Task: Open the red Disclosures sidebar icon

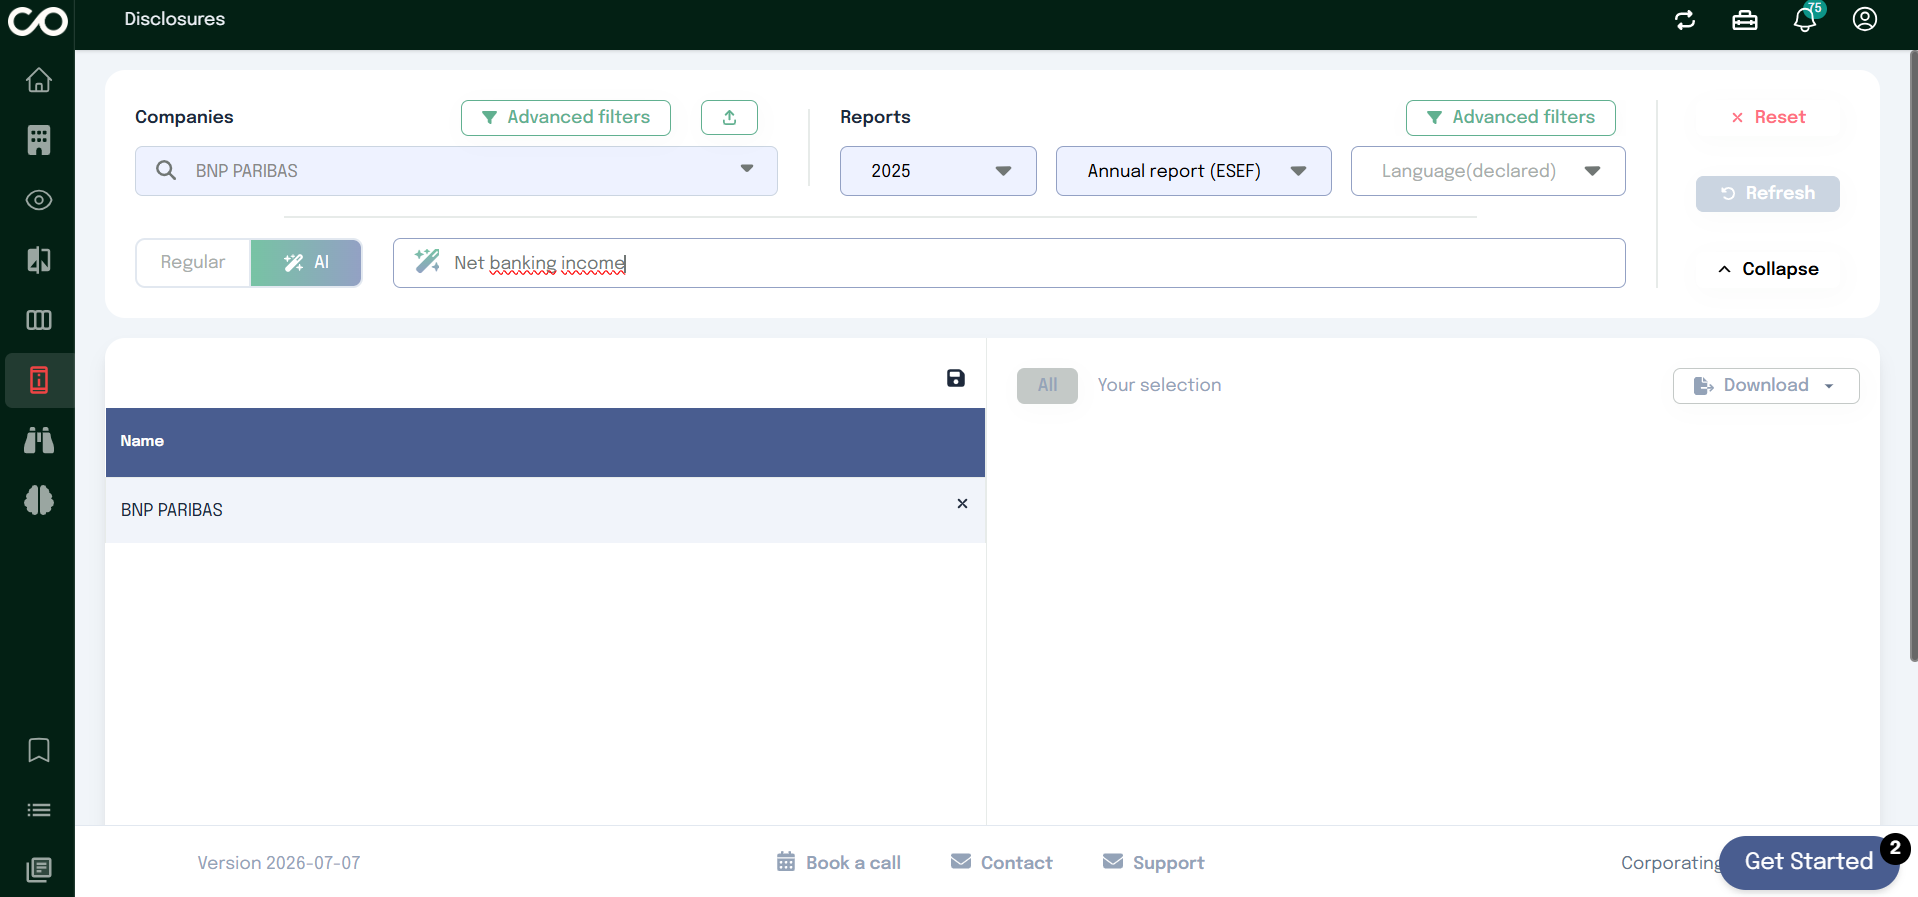Action: point(39,380)
